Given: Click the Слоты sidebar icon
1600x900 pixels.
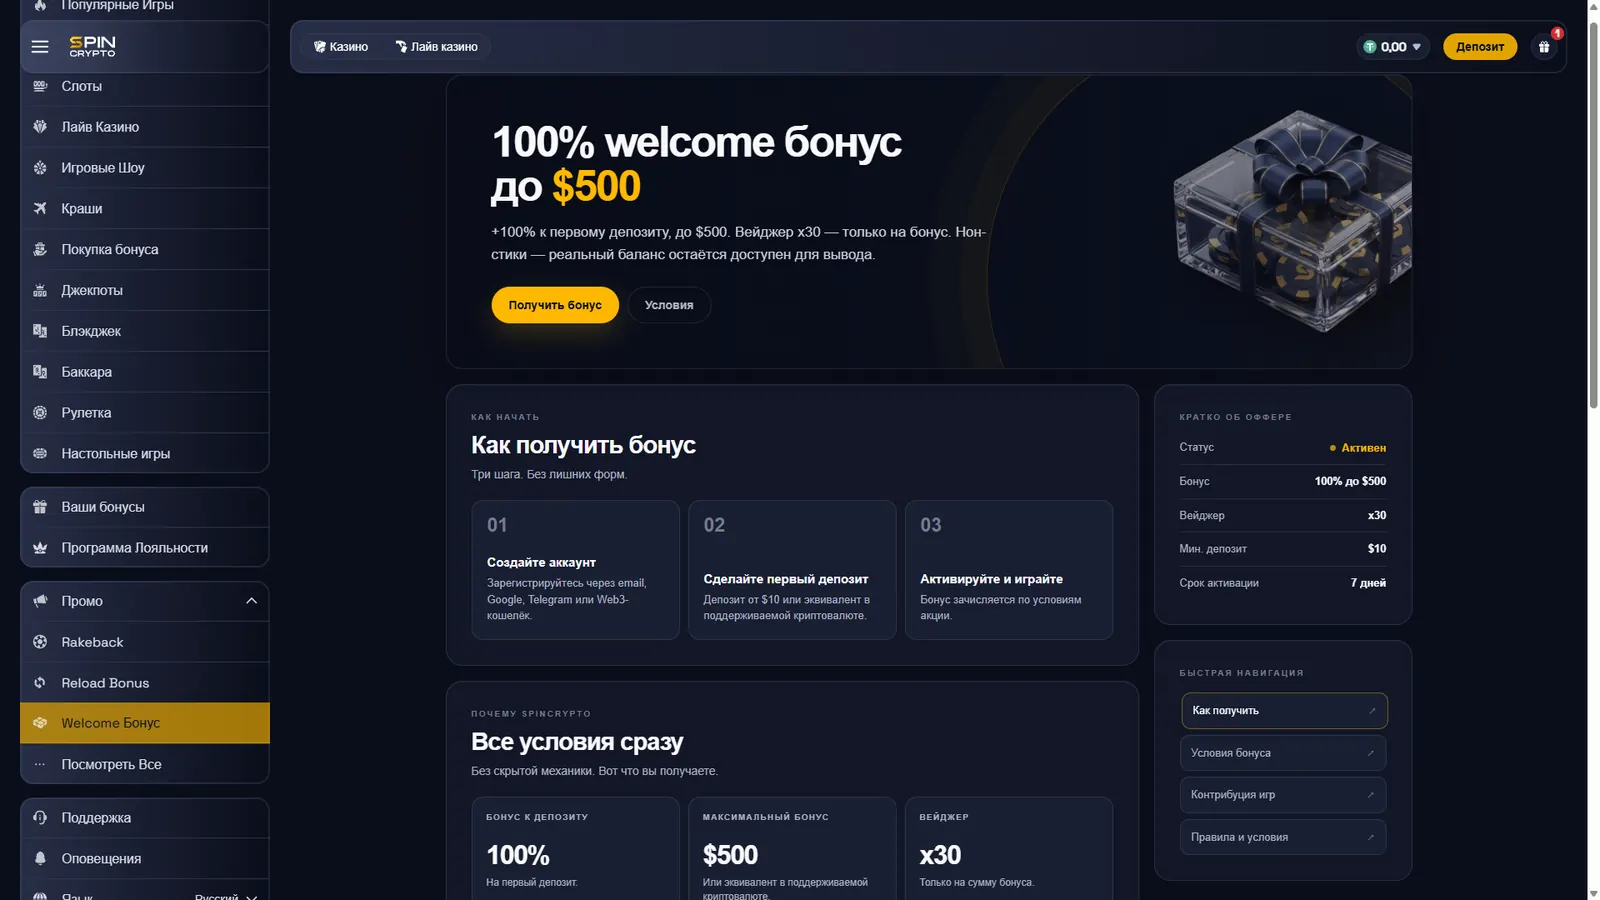Looking at the screenshot, I should (40, 86).
